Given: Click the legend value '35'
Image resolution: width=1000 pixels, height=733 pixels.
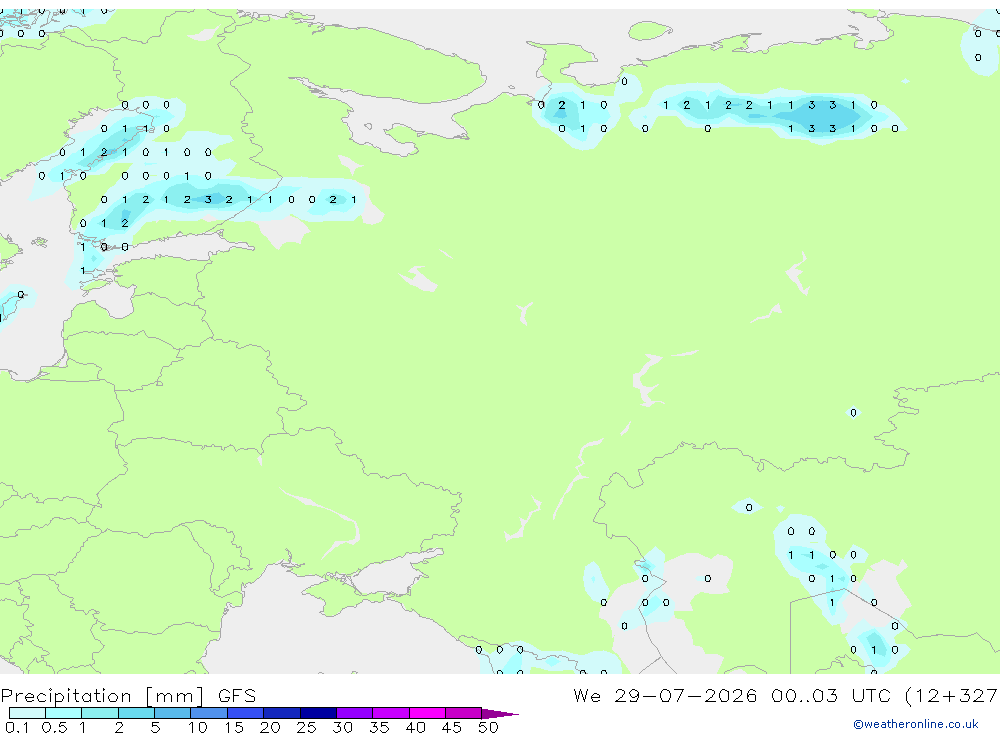Looking at the screenshot, I should (x=379, y=727).
